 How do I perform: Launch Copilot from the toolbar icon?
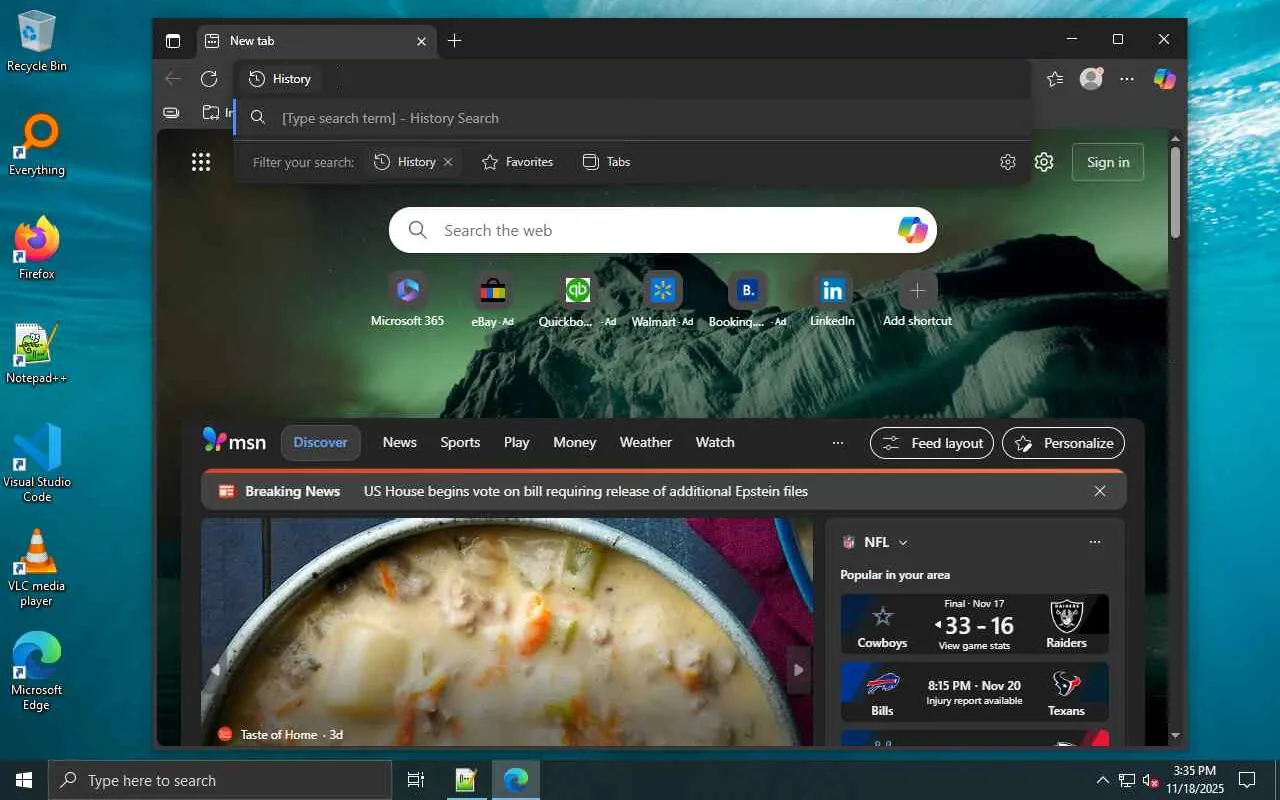(x=1164, y=79)
